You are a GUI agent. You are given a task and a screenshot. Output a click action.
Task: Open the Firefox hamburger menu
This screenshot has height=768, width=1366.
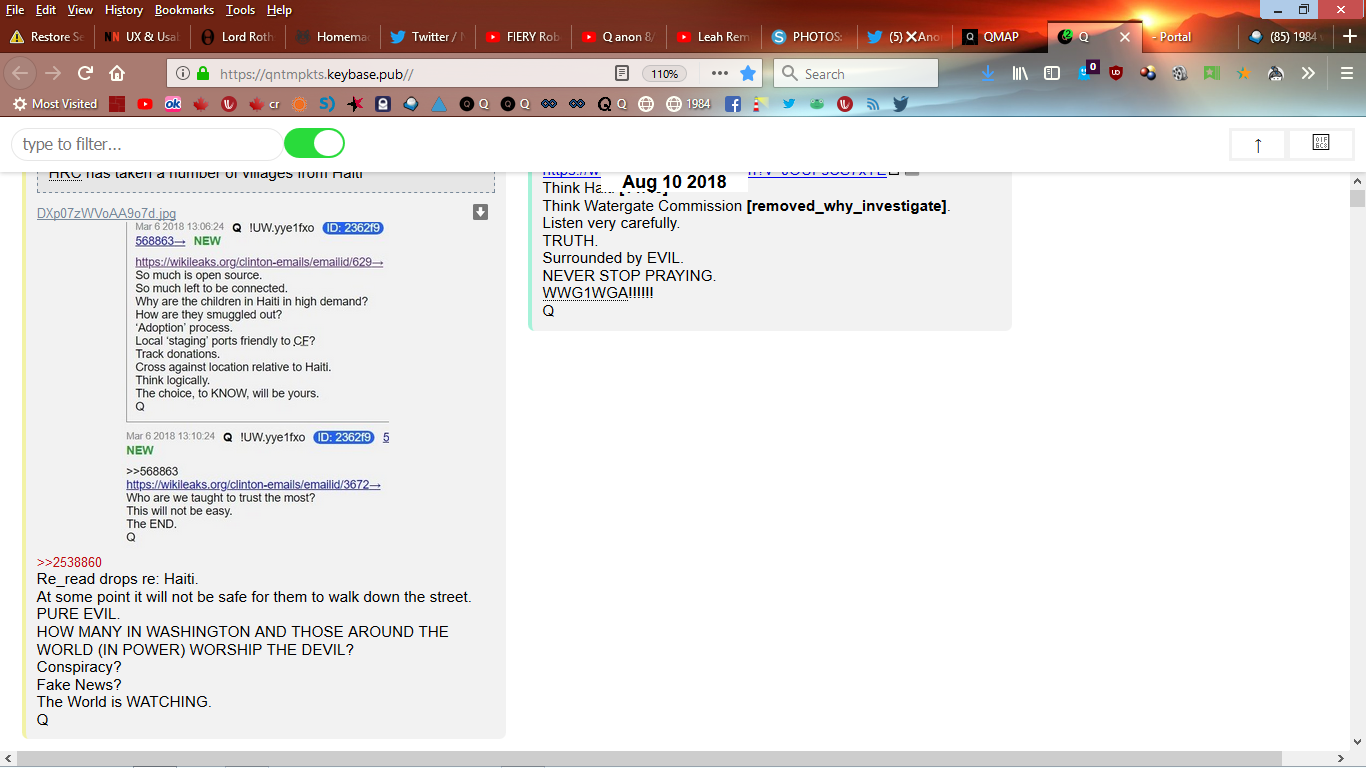(x=1346, y=73)
